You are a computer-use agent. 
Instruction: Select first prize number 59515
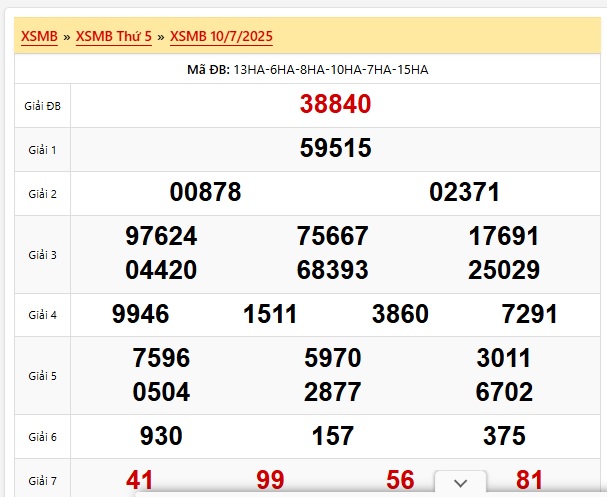click(x=335, y=148)
